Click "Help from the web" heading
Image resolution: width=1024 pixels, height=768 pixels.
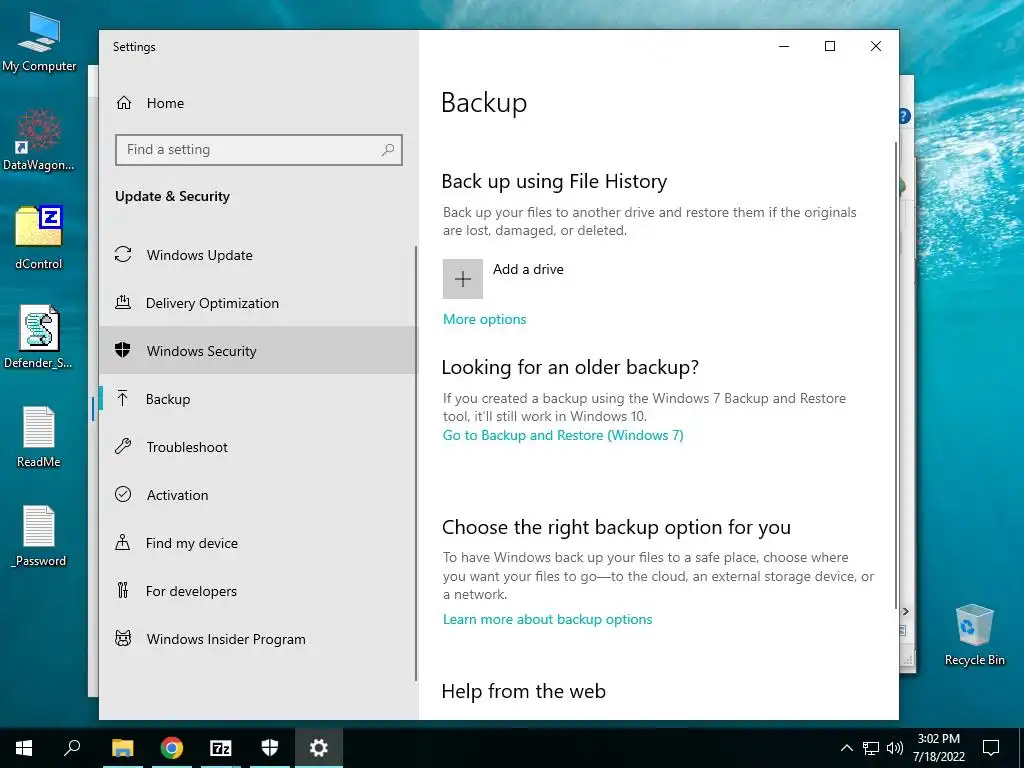(524, 691)
